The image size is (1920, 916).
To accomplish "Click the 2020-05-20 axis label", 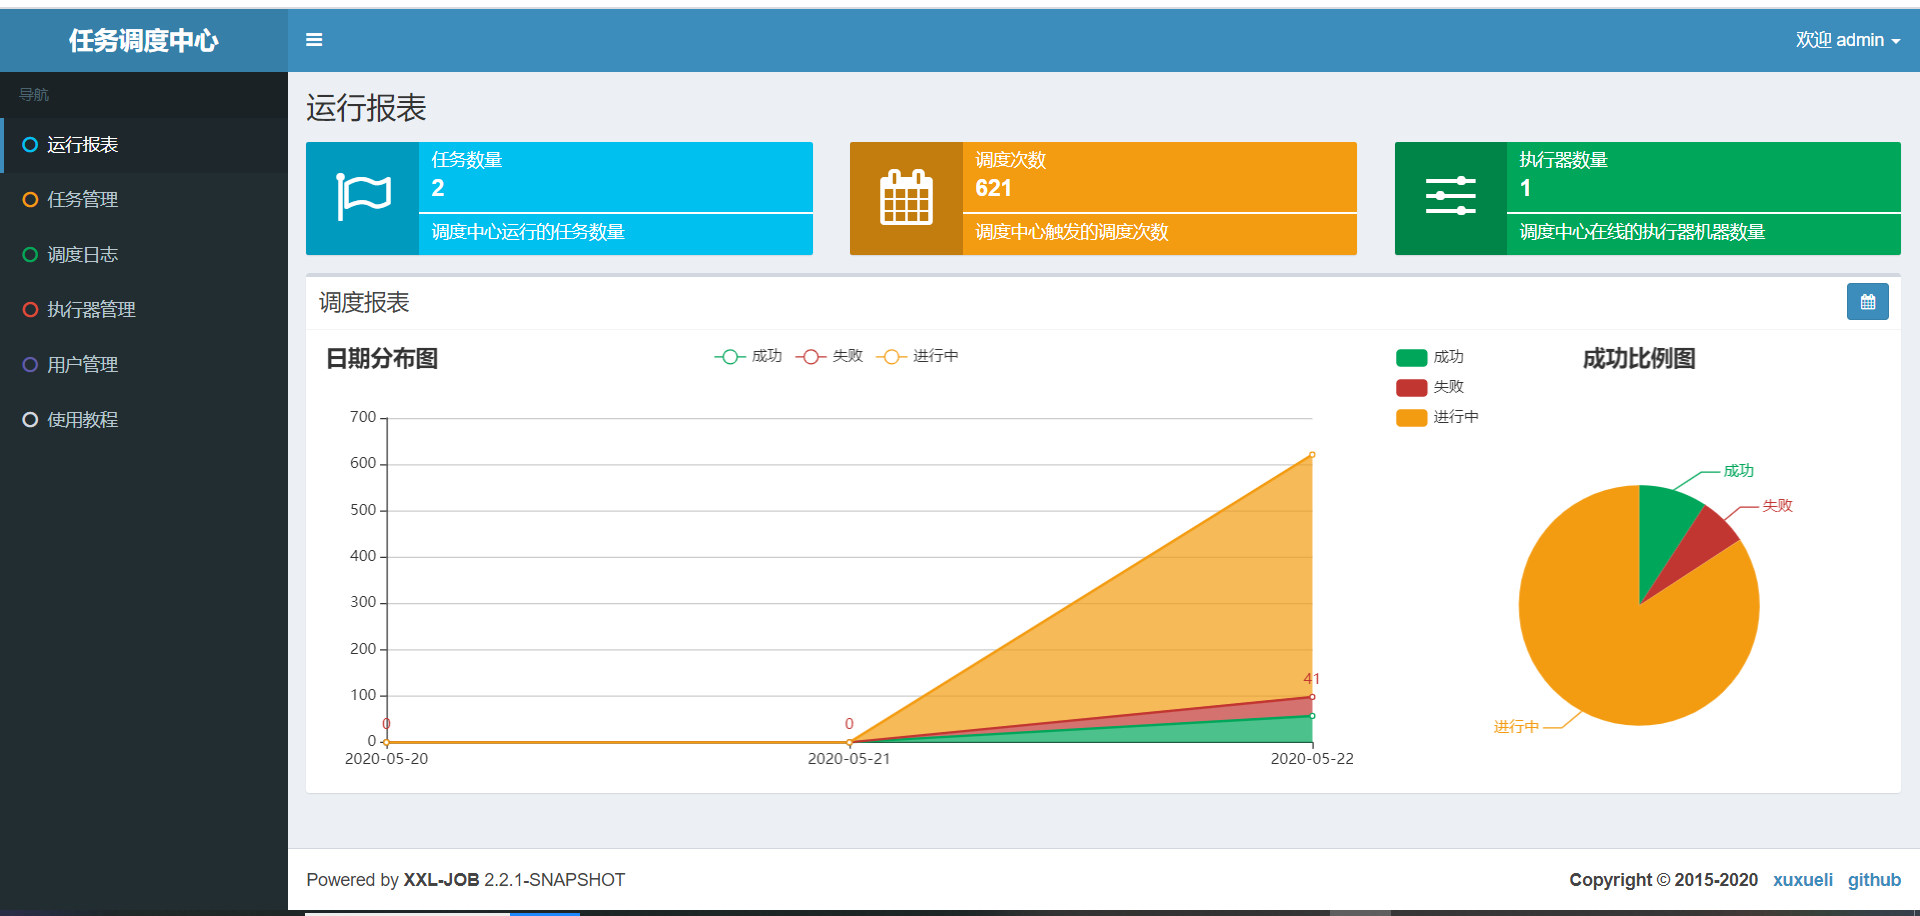I will click(386, 759).
